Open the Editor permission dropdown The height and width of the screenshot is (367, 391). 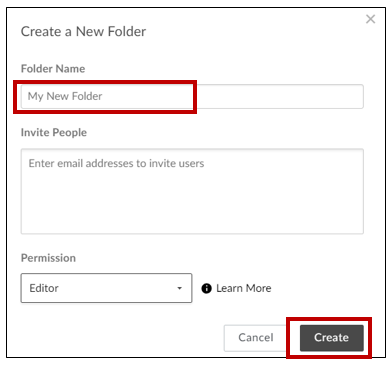[106, 288]
